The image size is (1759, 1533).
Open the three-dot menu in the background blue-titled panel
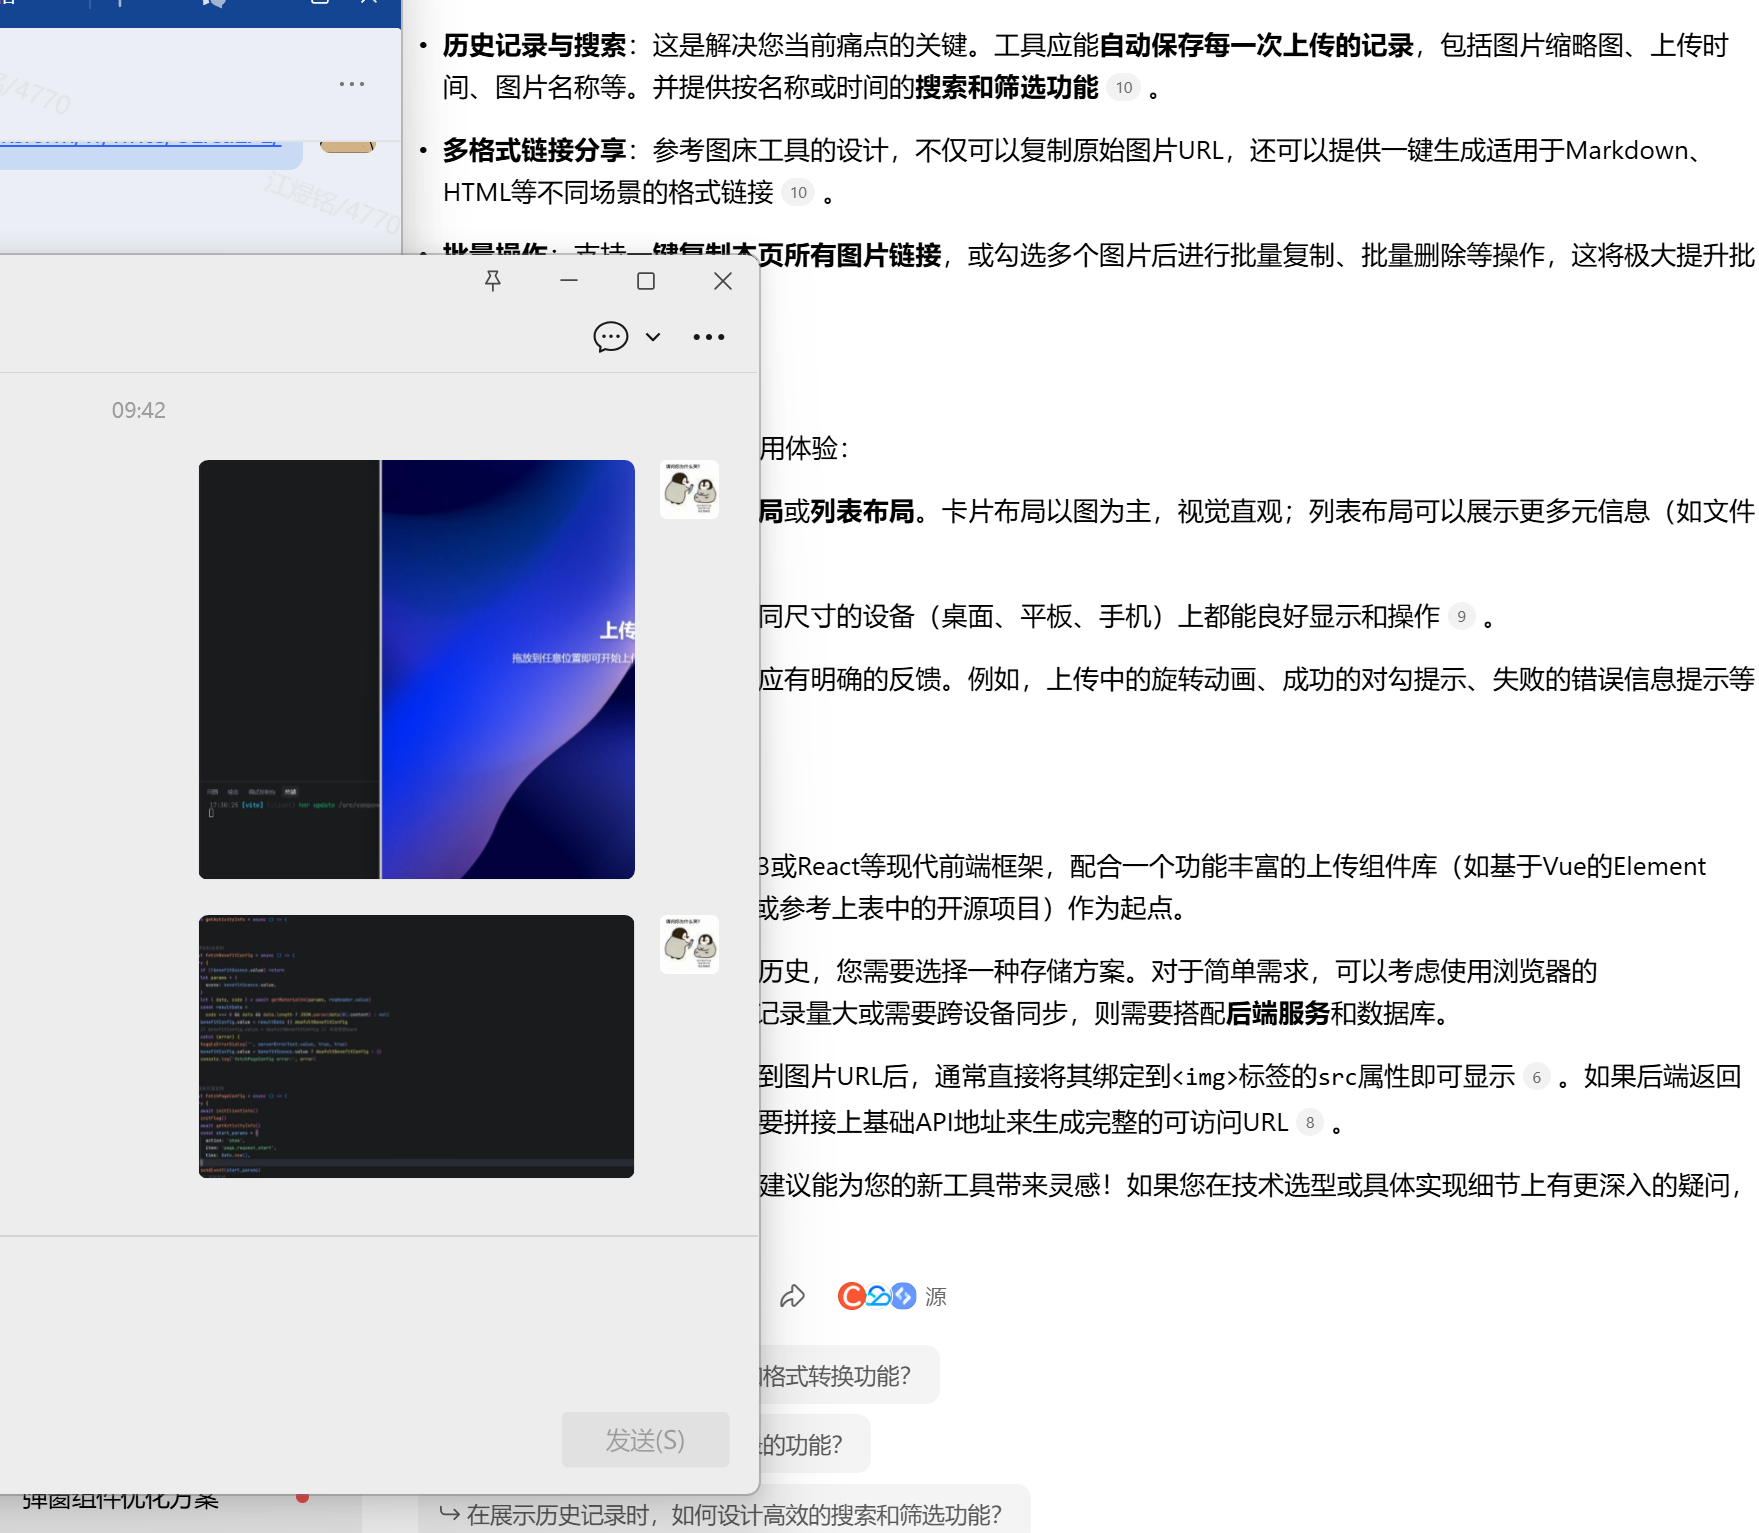[351, 84]
